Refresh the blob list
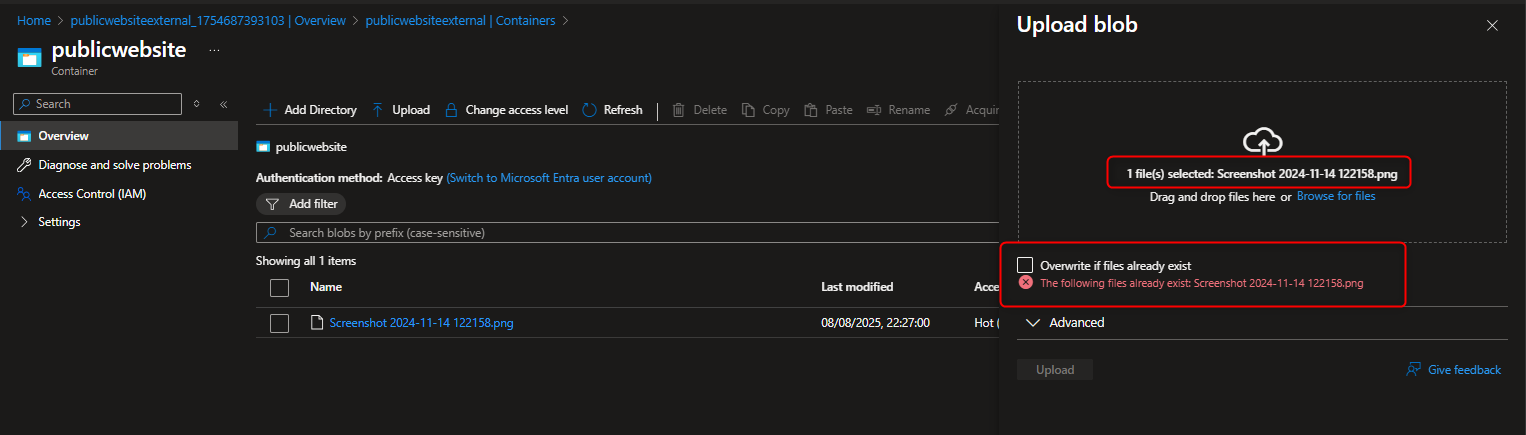The height and width of the screenshot is (435, 1526). coord(612,110)
